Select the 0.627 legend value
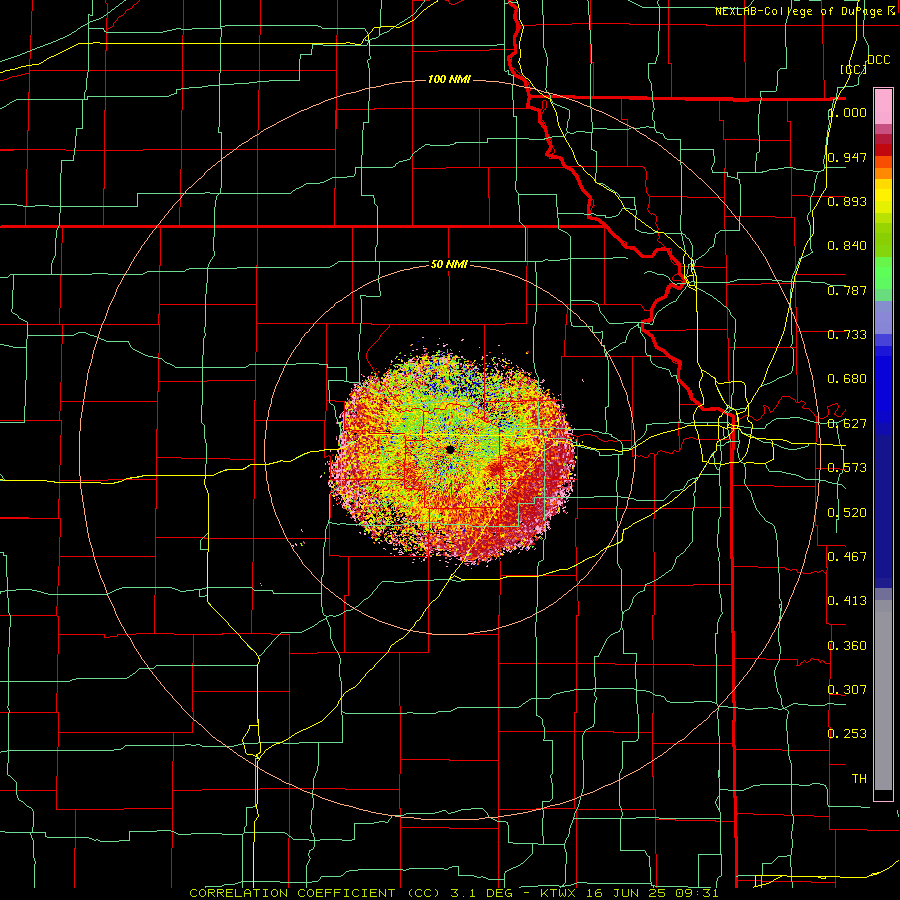Viewport: 900px width, 900px height. (847, 424)
